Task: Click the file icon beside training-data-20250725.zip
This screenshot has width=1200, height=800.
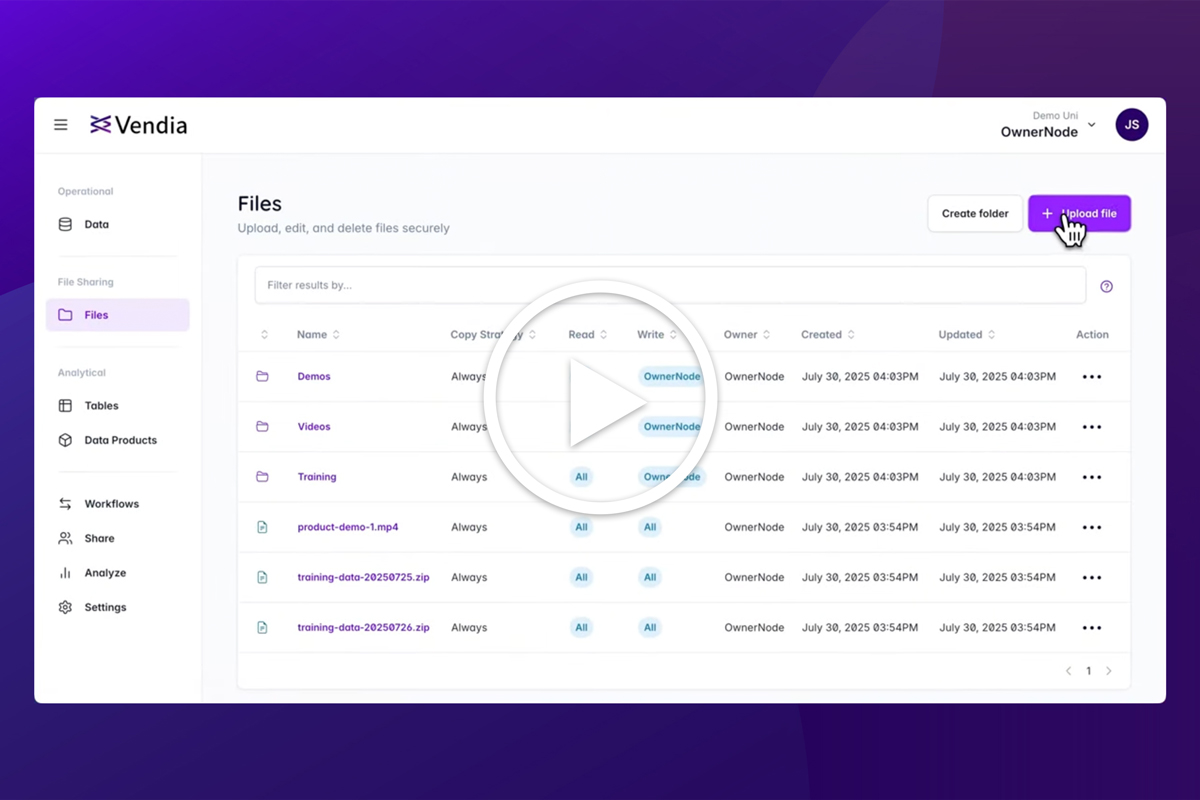Action: coord(262,577)
